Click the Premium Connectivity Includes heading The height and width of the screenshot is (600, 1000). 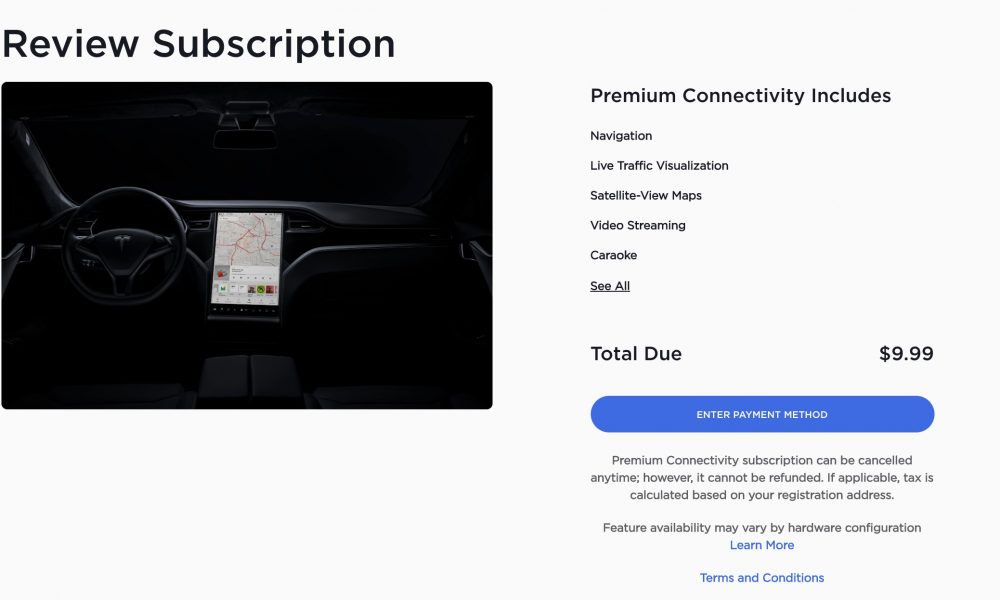[x=740, y=96]
